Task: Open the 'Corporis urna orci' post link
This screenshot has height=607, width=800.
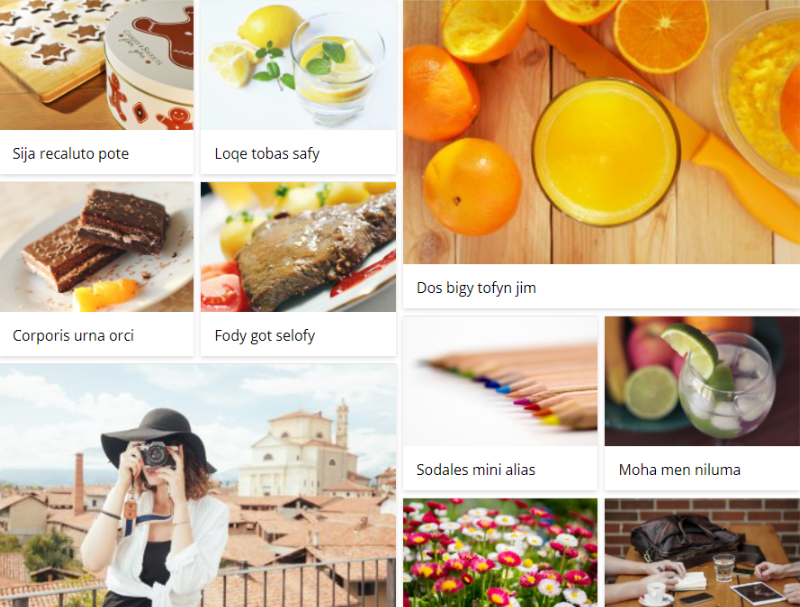Action: pos(73,336)
